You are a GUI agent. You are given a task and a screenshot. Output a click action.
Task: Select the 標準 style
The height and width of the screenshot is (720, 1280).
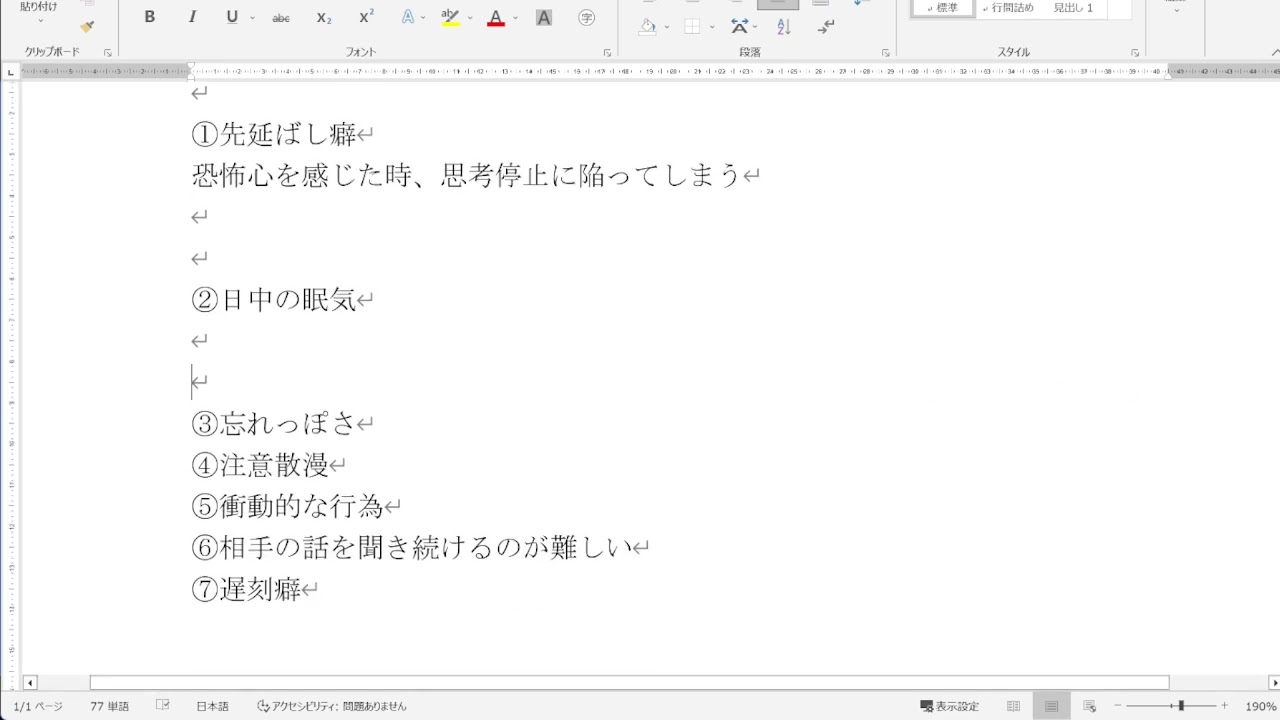[942, 8]
